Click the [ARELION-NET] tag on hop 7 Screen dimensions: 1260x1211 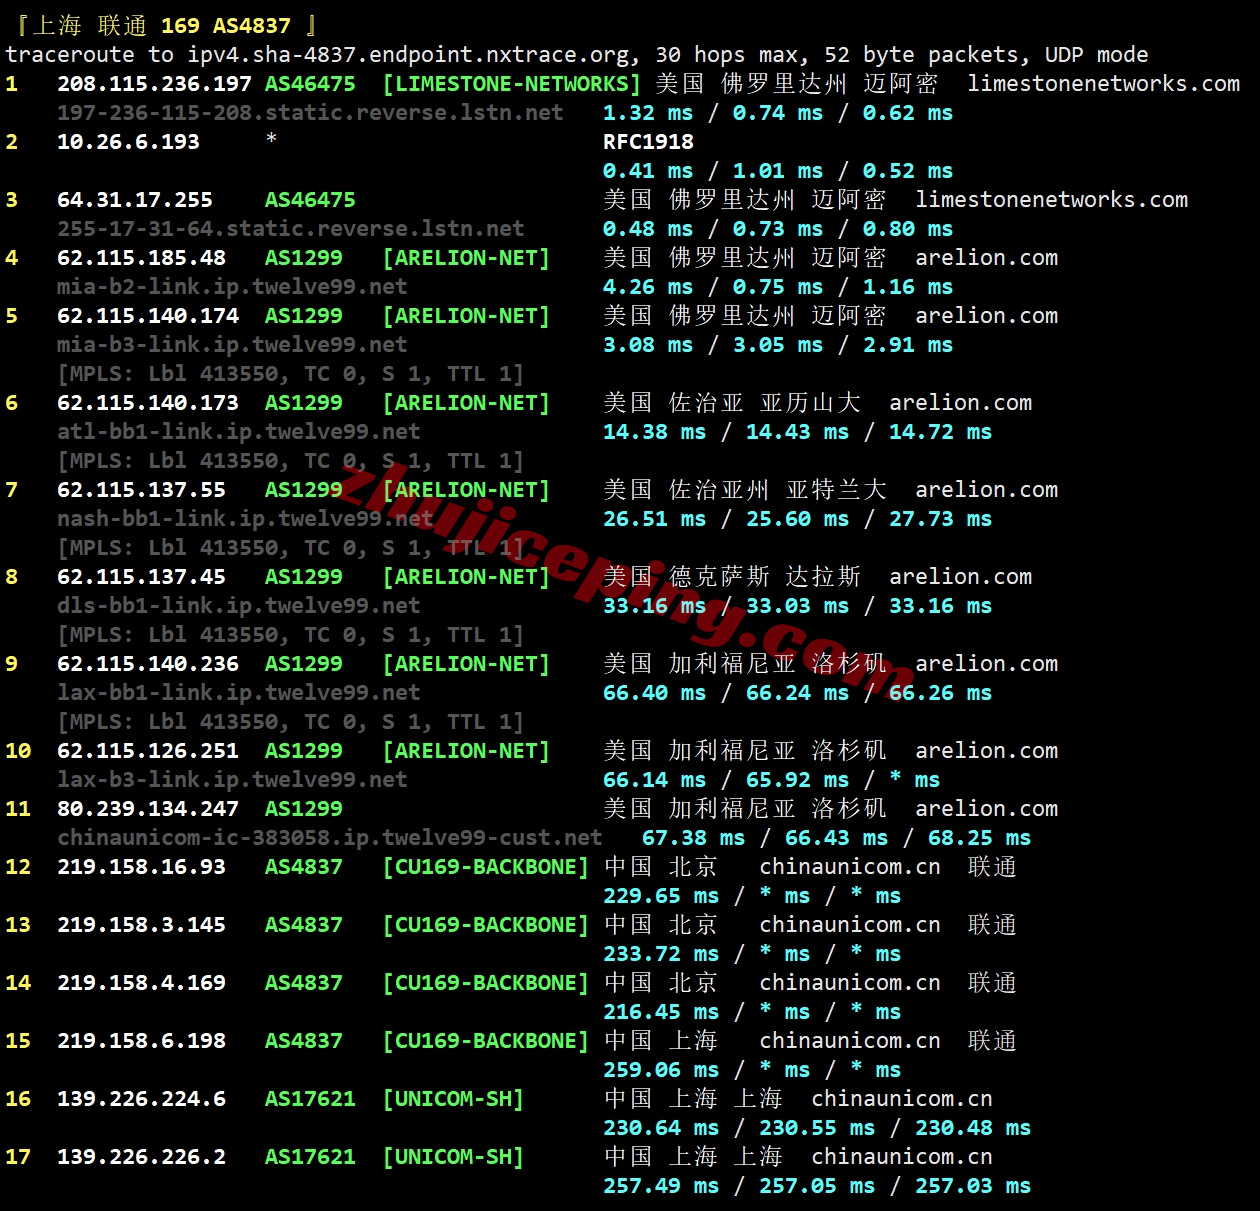466,489
